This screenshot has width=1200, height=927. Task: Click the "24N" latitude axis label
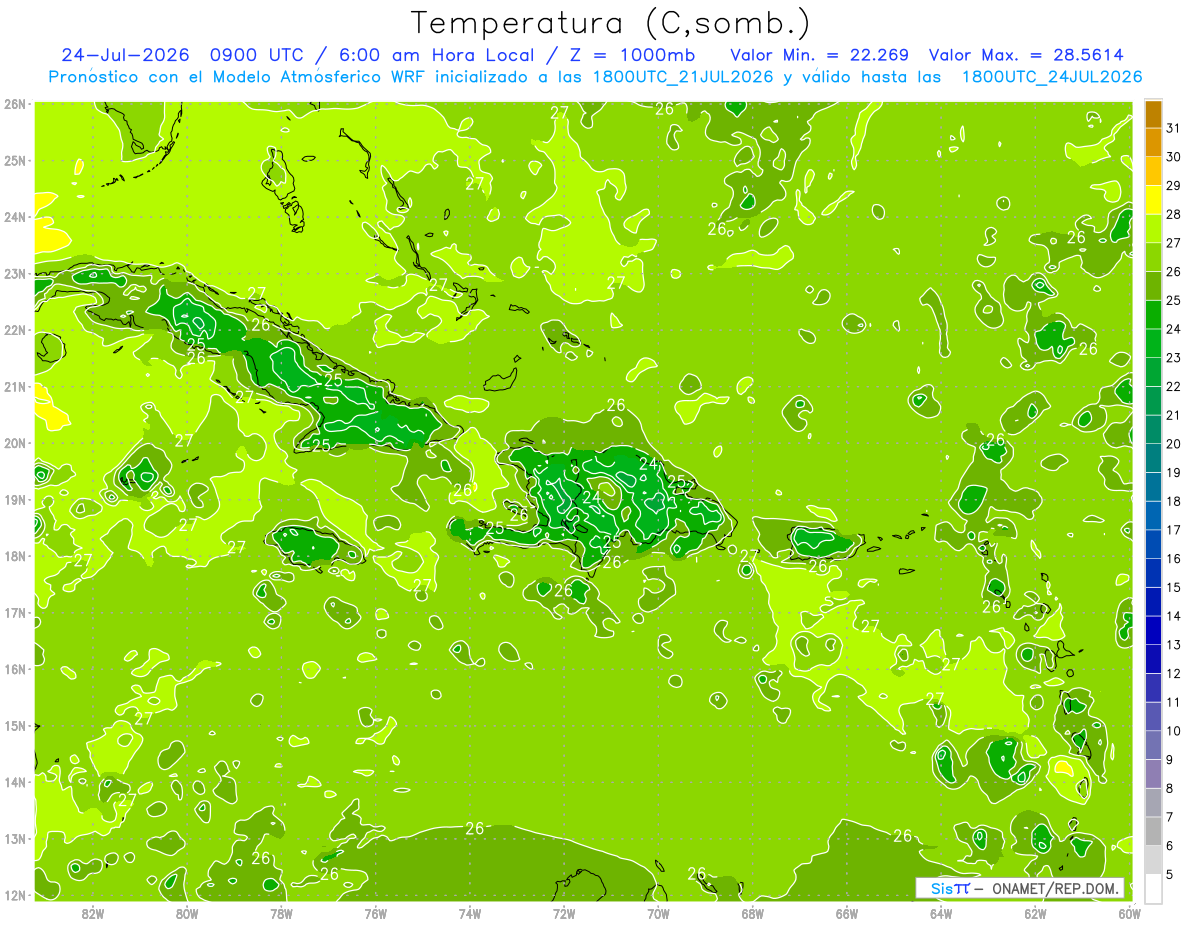(15, 217)
